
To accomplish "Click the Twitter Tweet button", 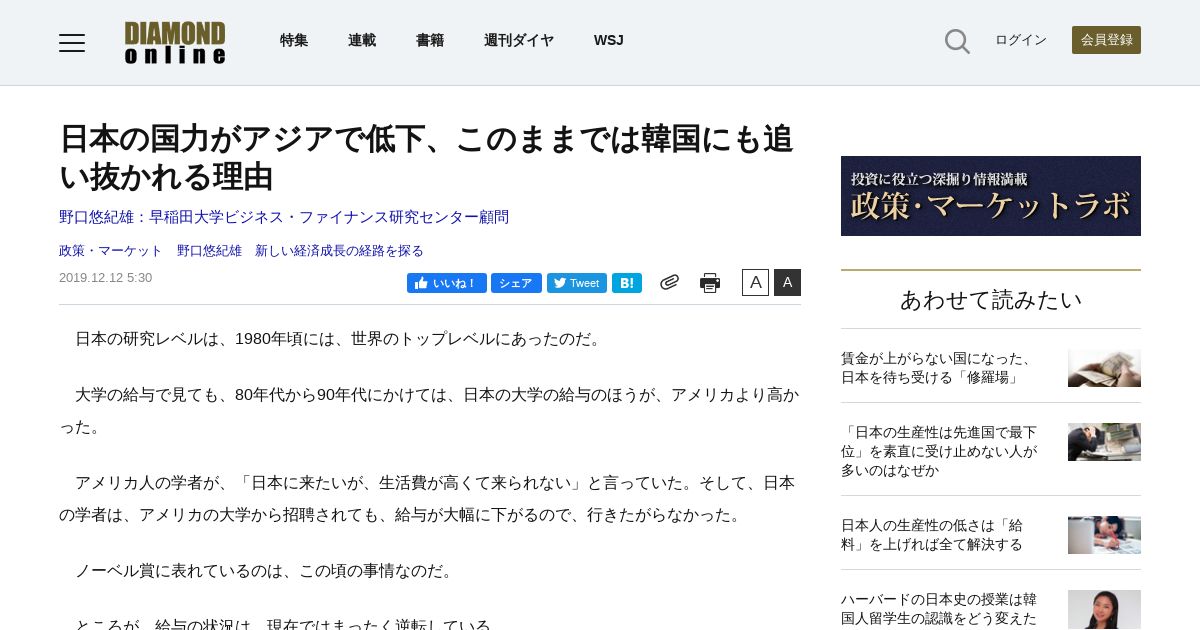I will click(x=577, y=283).
